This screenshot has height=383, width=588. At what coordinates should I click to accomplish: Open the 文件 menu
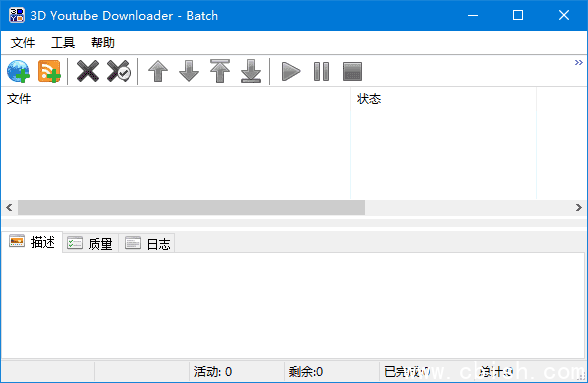pyautogui.click(x=23, y=42)
